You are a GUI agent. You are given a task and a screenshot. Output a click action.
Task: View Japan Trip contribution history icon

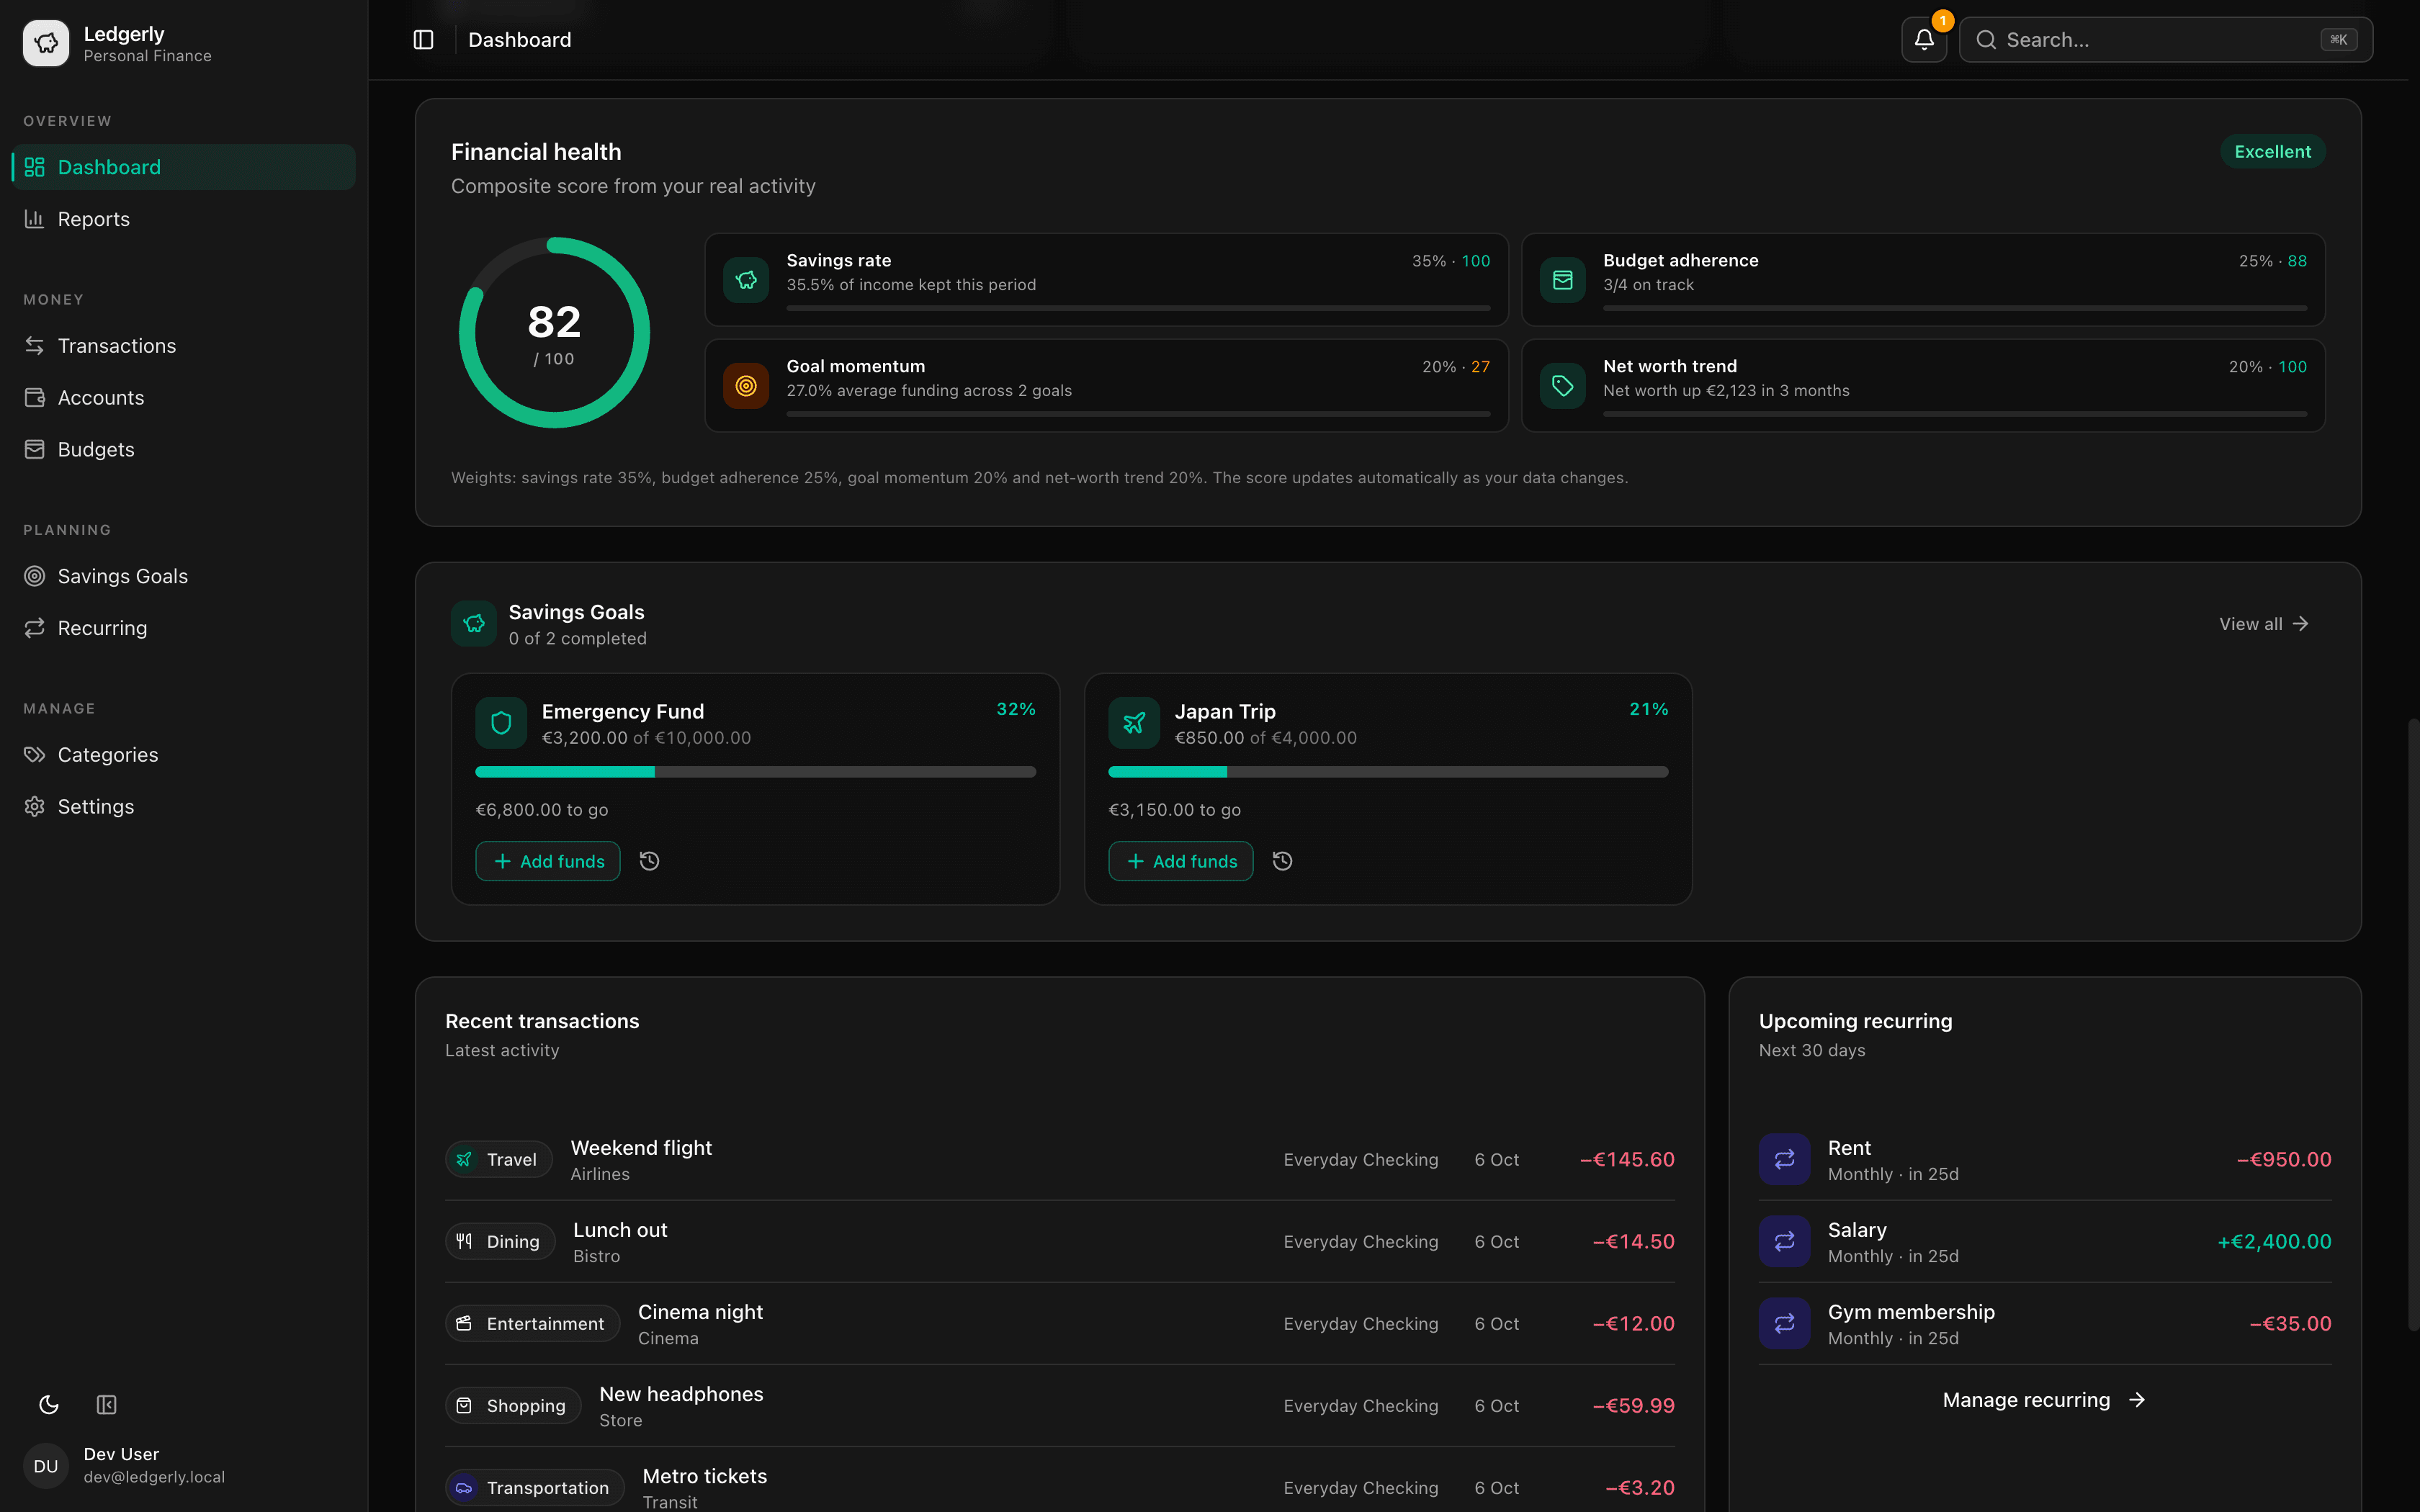1282,861
